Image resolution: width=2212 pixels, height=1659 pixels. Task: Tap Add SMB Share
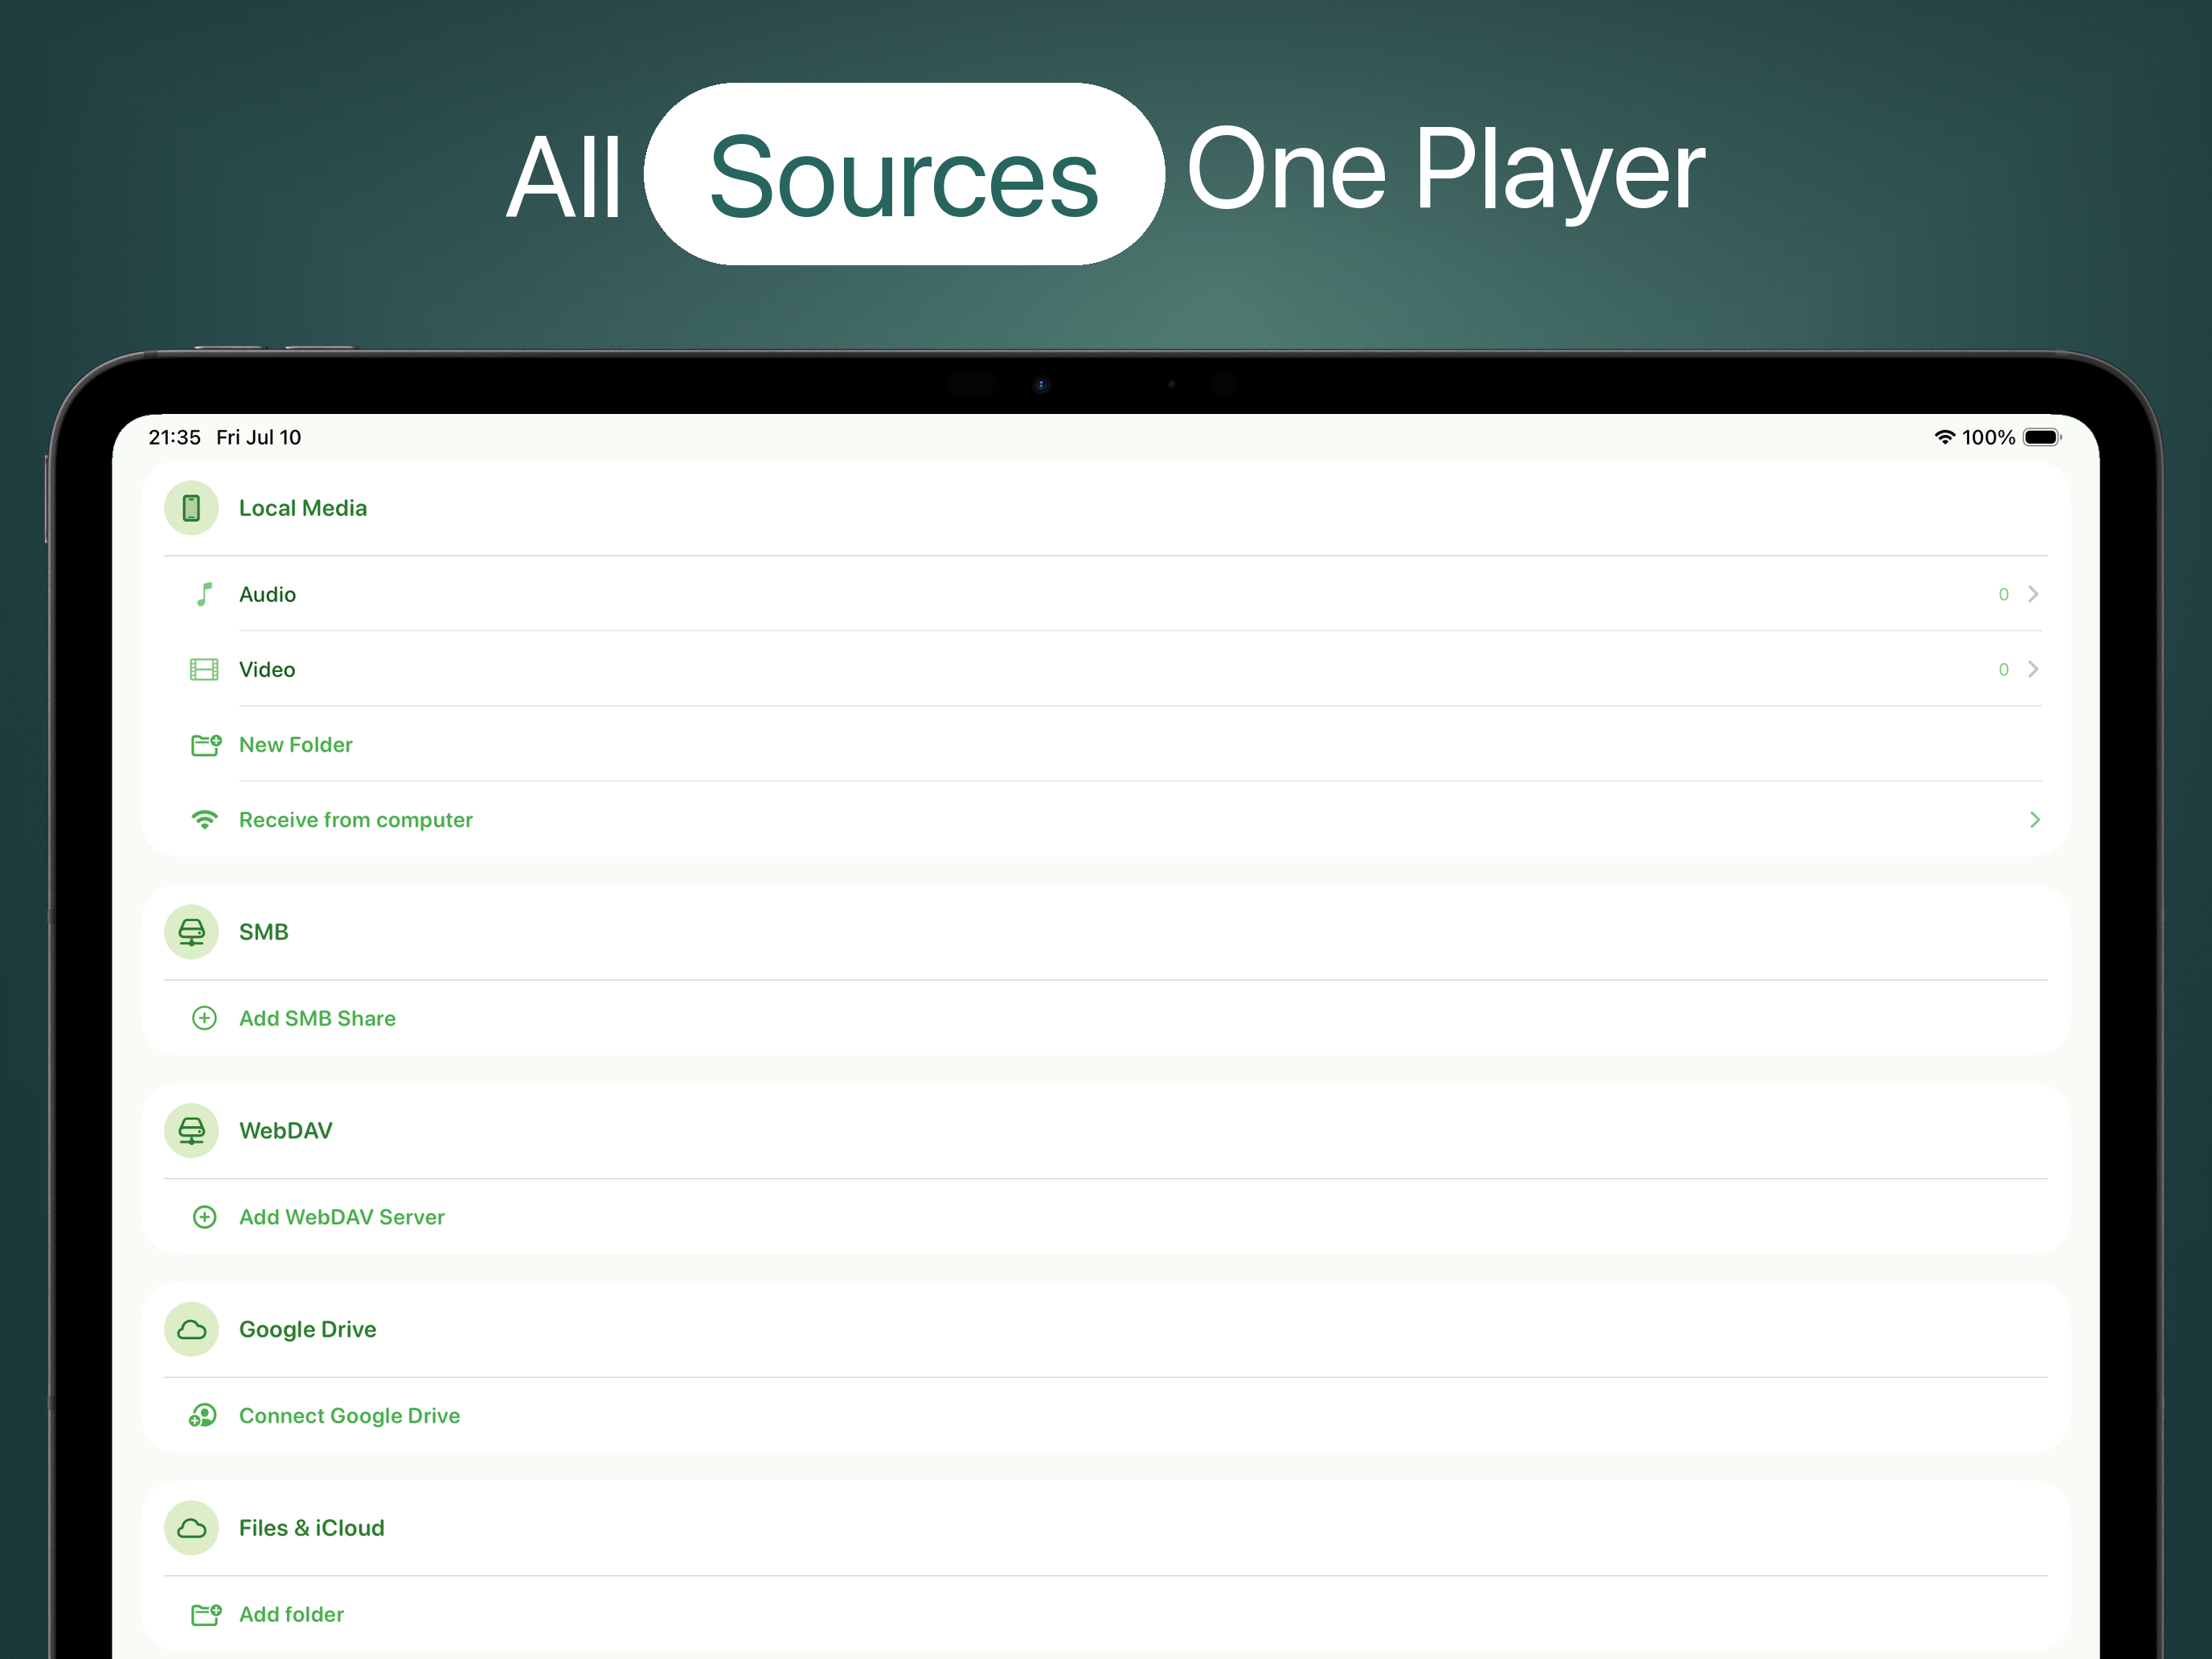point(1104,1018)
